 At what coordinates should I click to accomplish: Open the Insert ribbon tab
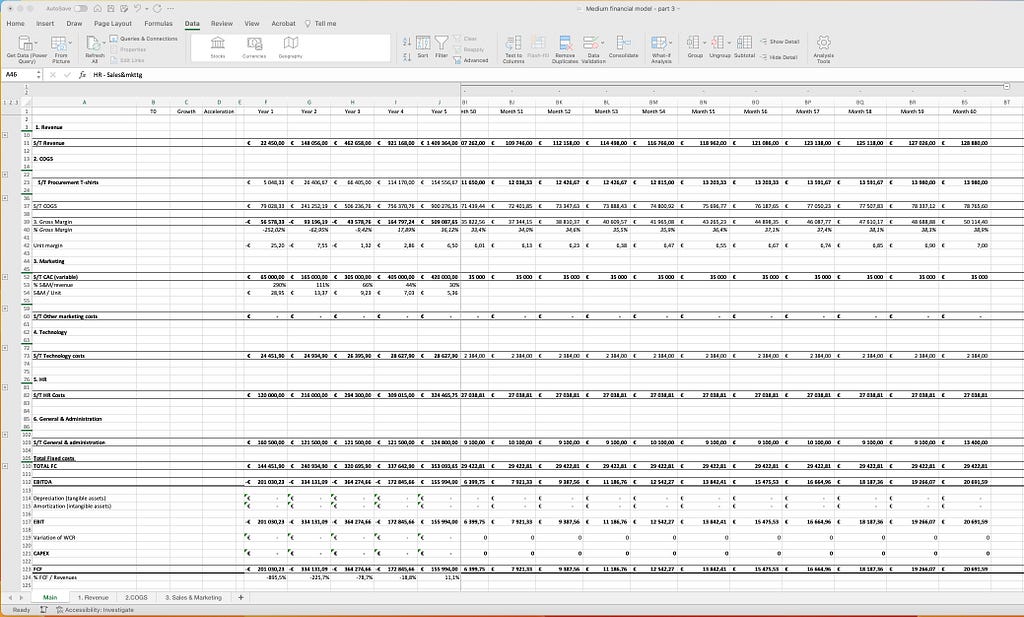tap(45, 24)
